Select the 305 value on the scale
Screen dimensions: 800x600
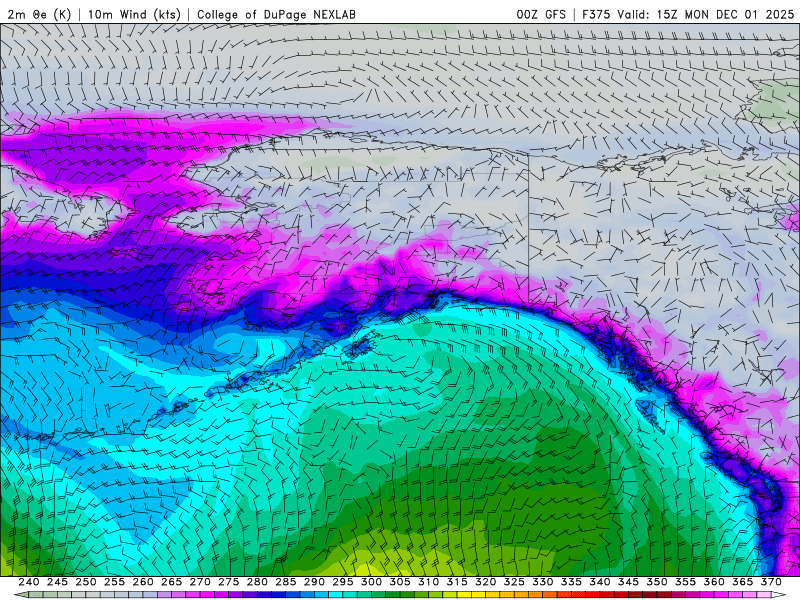click(x=400, y=582)
